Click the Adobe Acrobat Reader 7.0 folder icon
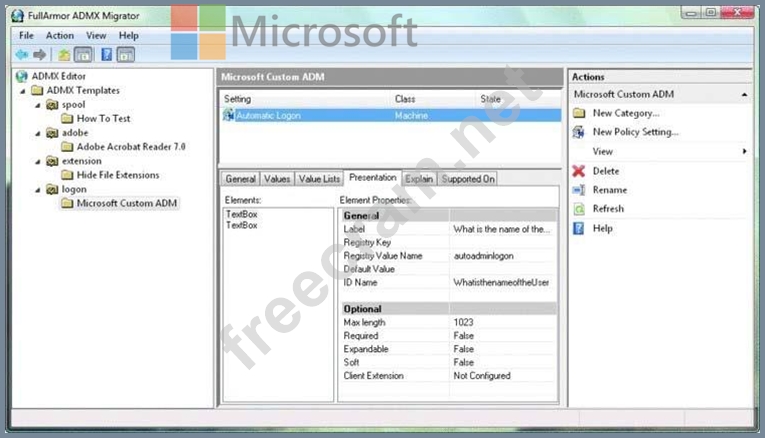The width and height of the screenshot is (765, 438). coord(67,146)
